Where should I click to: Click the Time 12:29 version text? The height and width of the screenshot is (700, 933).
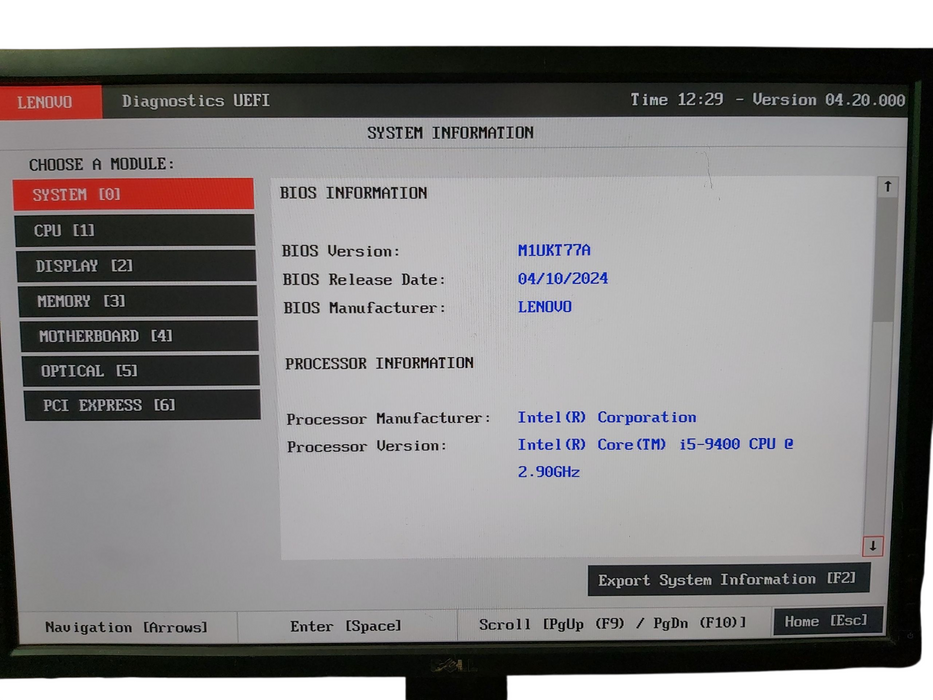tap(768, 99)
